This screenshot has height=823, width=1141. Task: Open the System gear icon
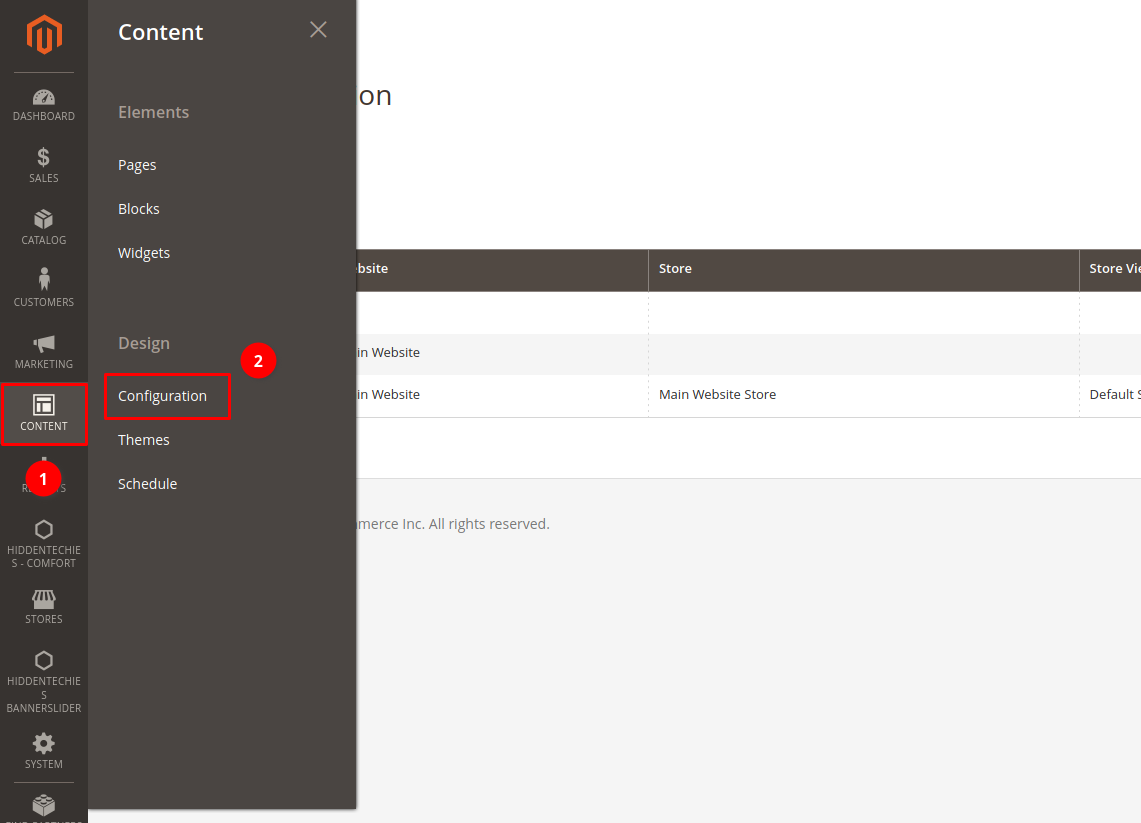point(44,744)
